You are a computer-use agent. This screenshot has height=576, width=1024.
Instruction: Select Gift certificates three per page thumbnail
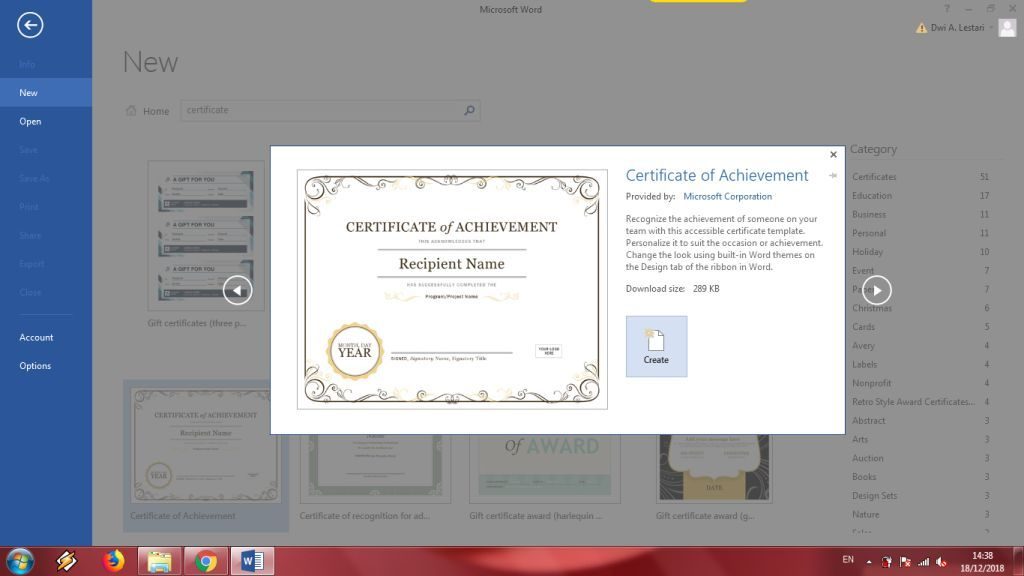(206, 235)
